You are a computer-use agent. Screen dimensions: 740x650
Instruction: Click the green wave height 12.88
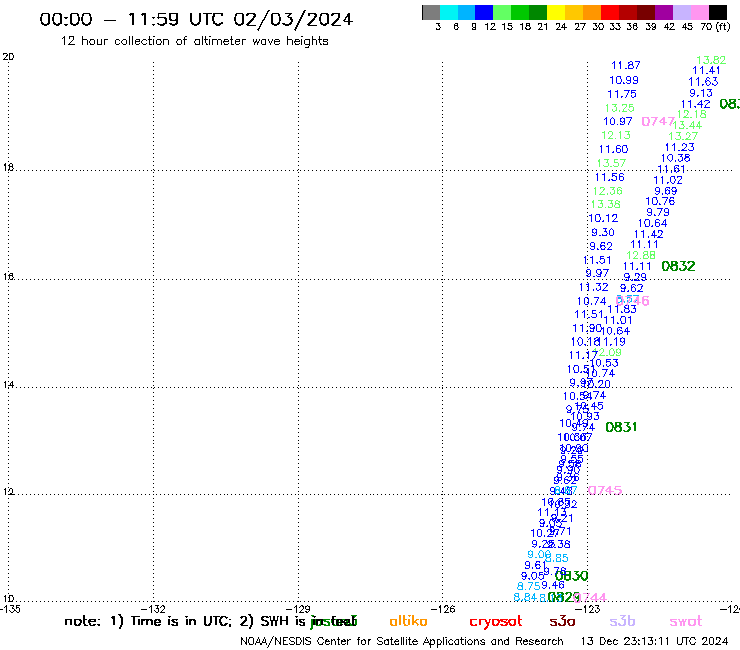coord(641,255)
